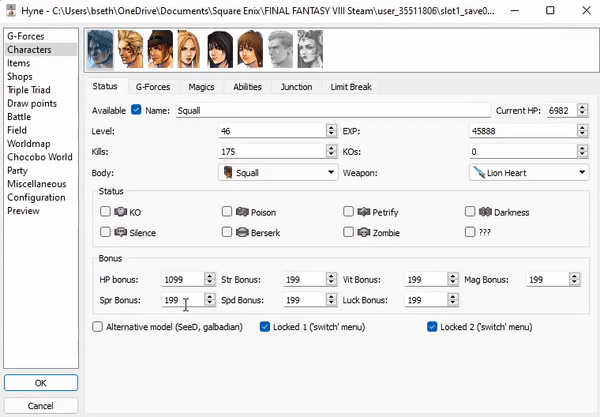
Task: Click the KOs spinner arrows
Action: (582, 151)
